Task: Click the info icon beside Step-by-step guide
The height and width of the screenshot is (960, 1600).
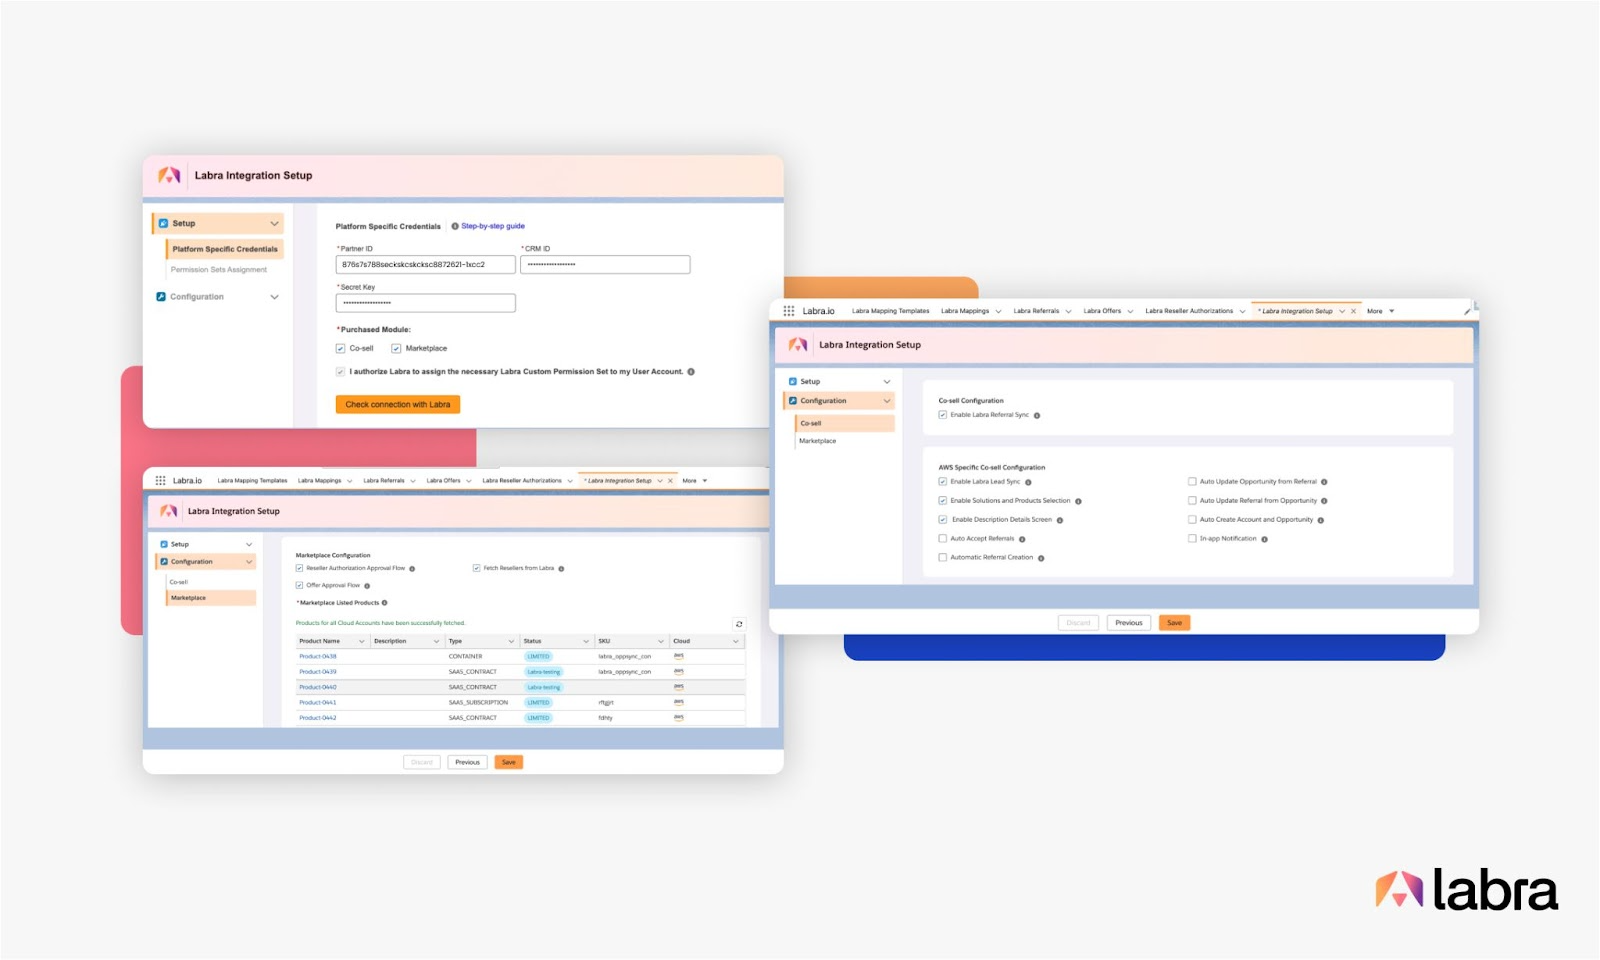Action: coord(455,226)
